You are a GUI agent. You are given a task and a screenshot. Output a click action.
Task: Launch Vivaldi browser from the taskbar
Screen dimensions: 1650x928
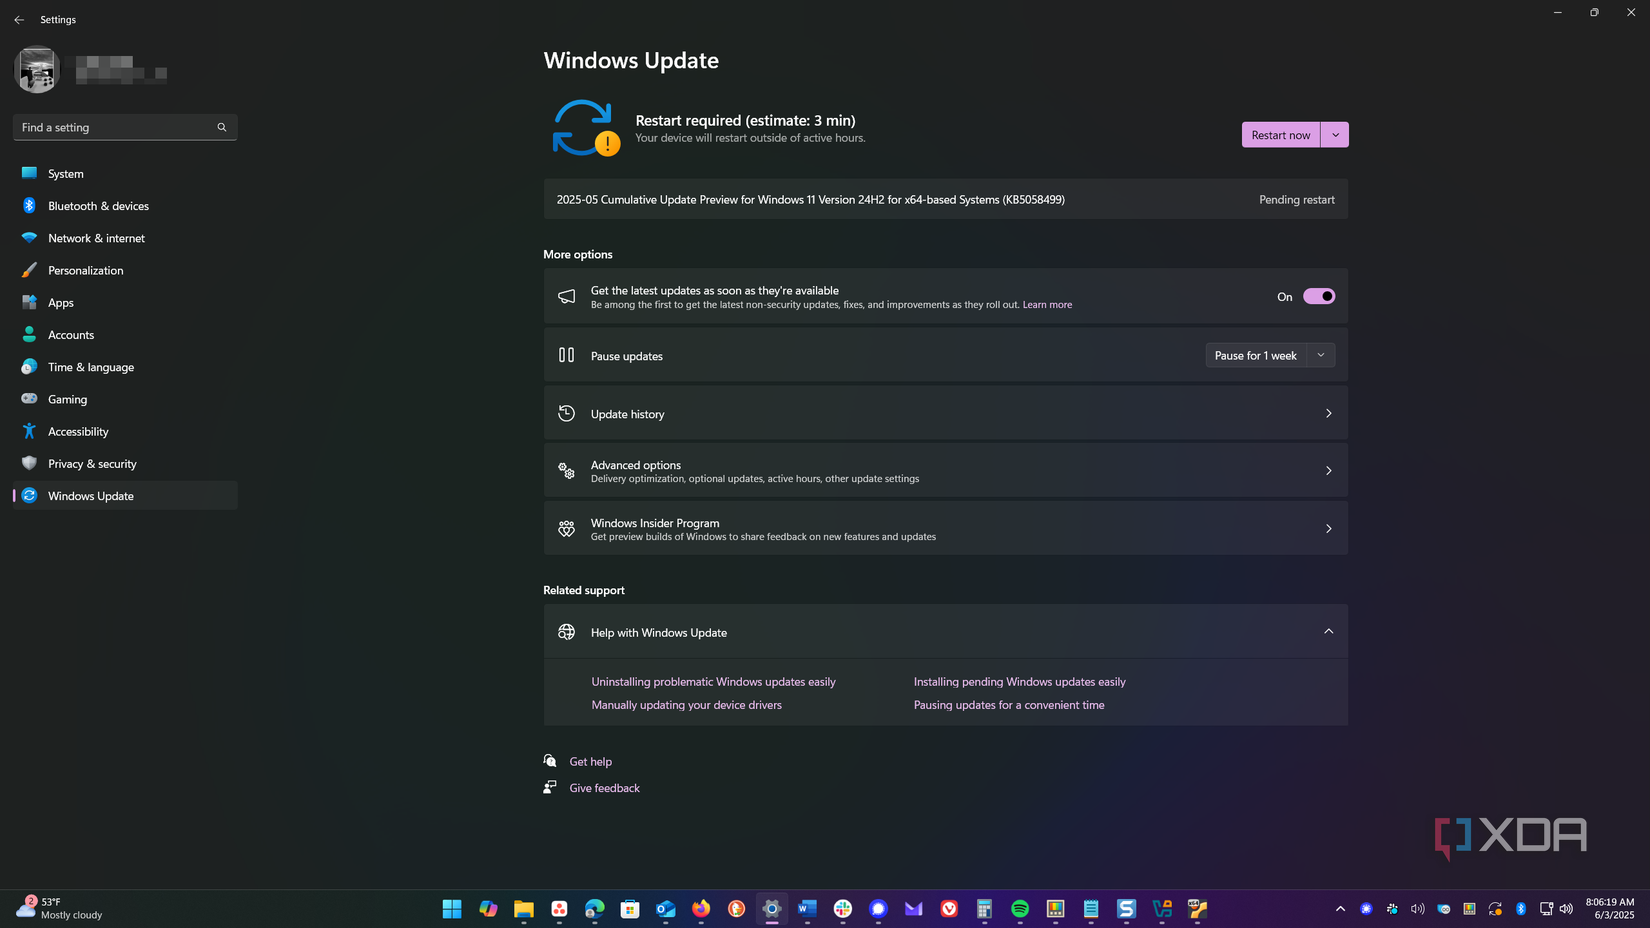point(949,908)
